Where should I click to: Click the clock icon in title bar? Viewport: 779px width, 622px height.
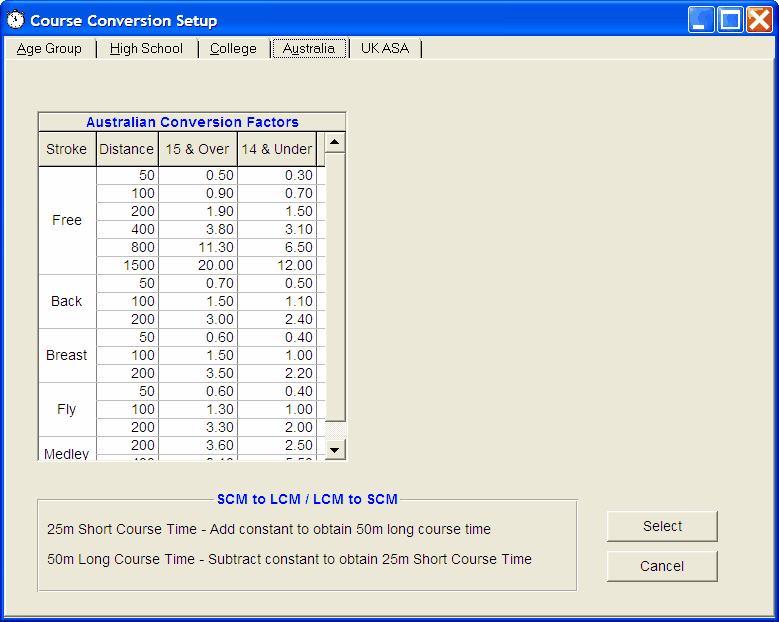click(x=16, y=20)
